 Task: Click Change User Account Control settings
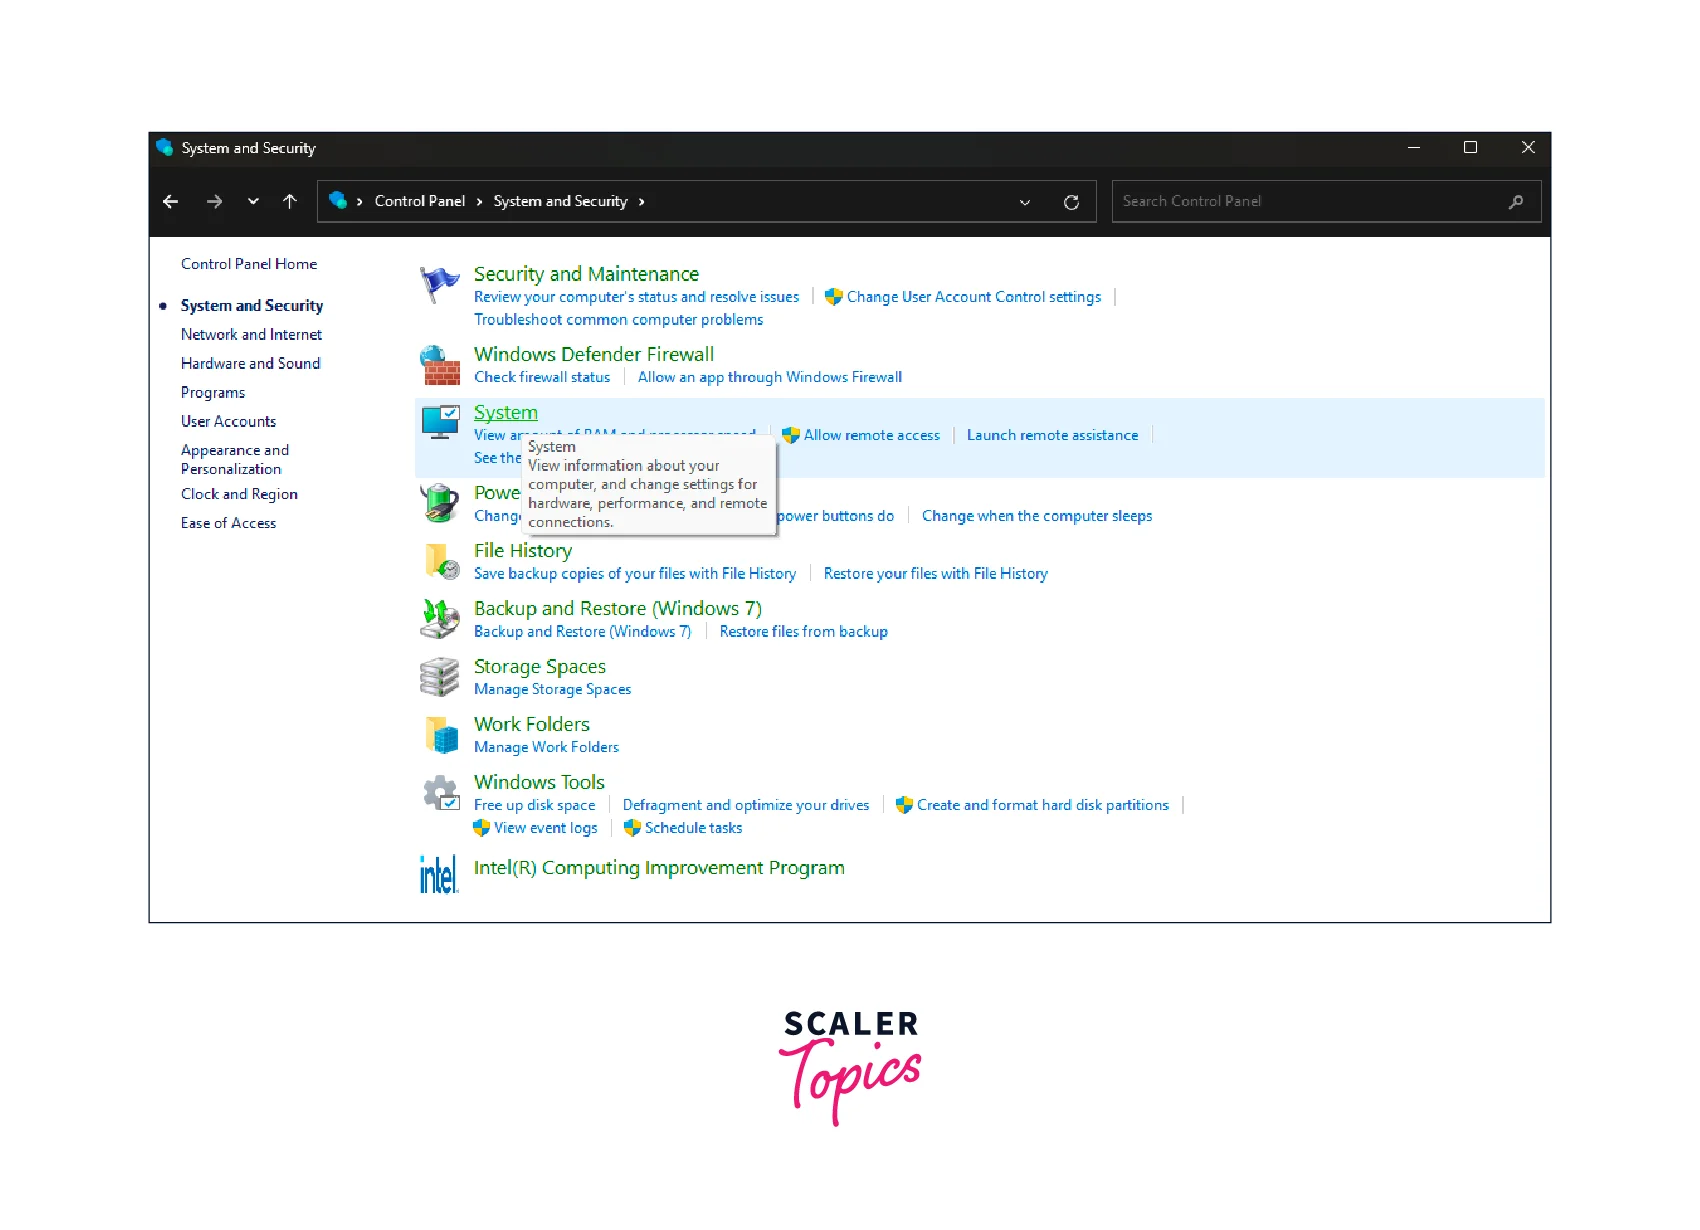click(x=973, y=297)
